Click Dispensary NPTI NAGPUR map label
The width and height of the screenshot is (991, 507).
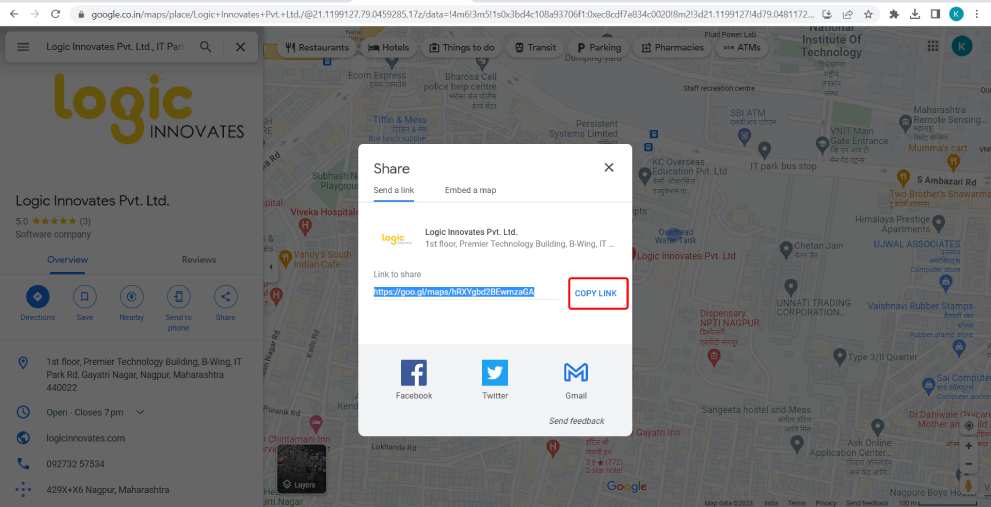coord(730,317)
